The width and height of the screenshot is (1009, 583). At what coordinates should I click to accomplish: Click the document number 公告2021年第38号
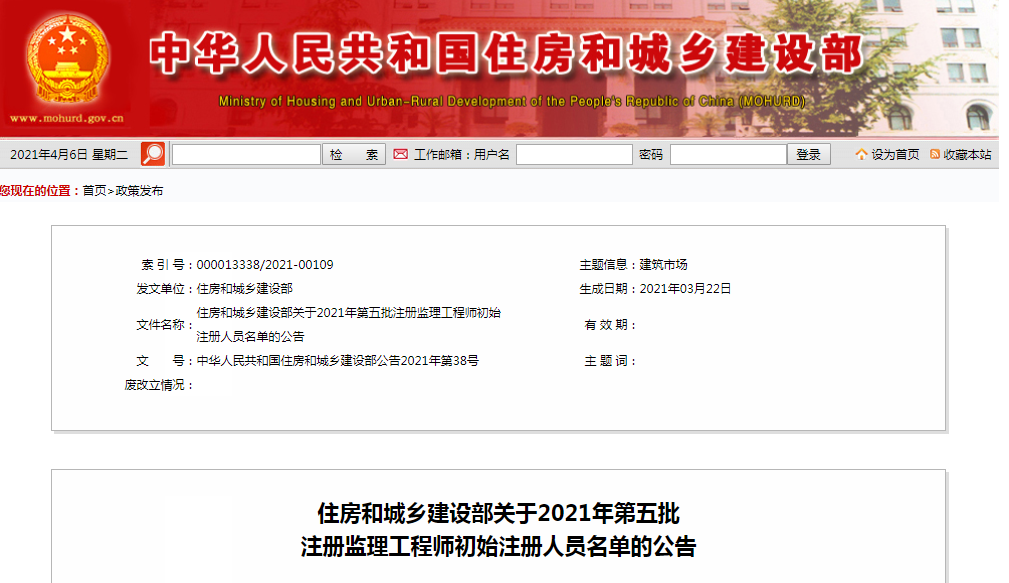tap(427, 361)
